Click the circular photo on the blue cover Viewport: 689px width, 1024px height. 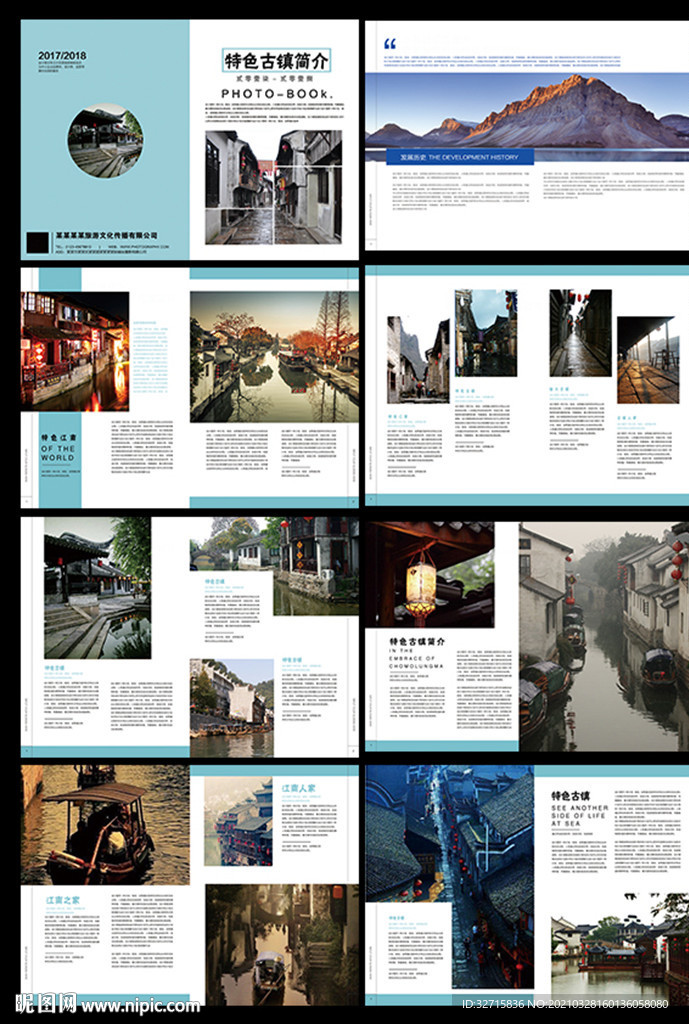point(105,140)
